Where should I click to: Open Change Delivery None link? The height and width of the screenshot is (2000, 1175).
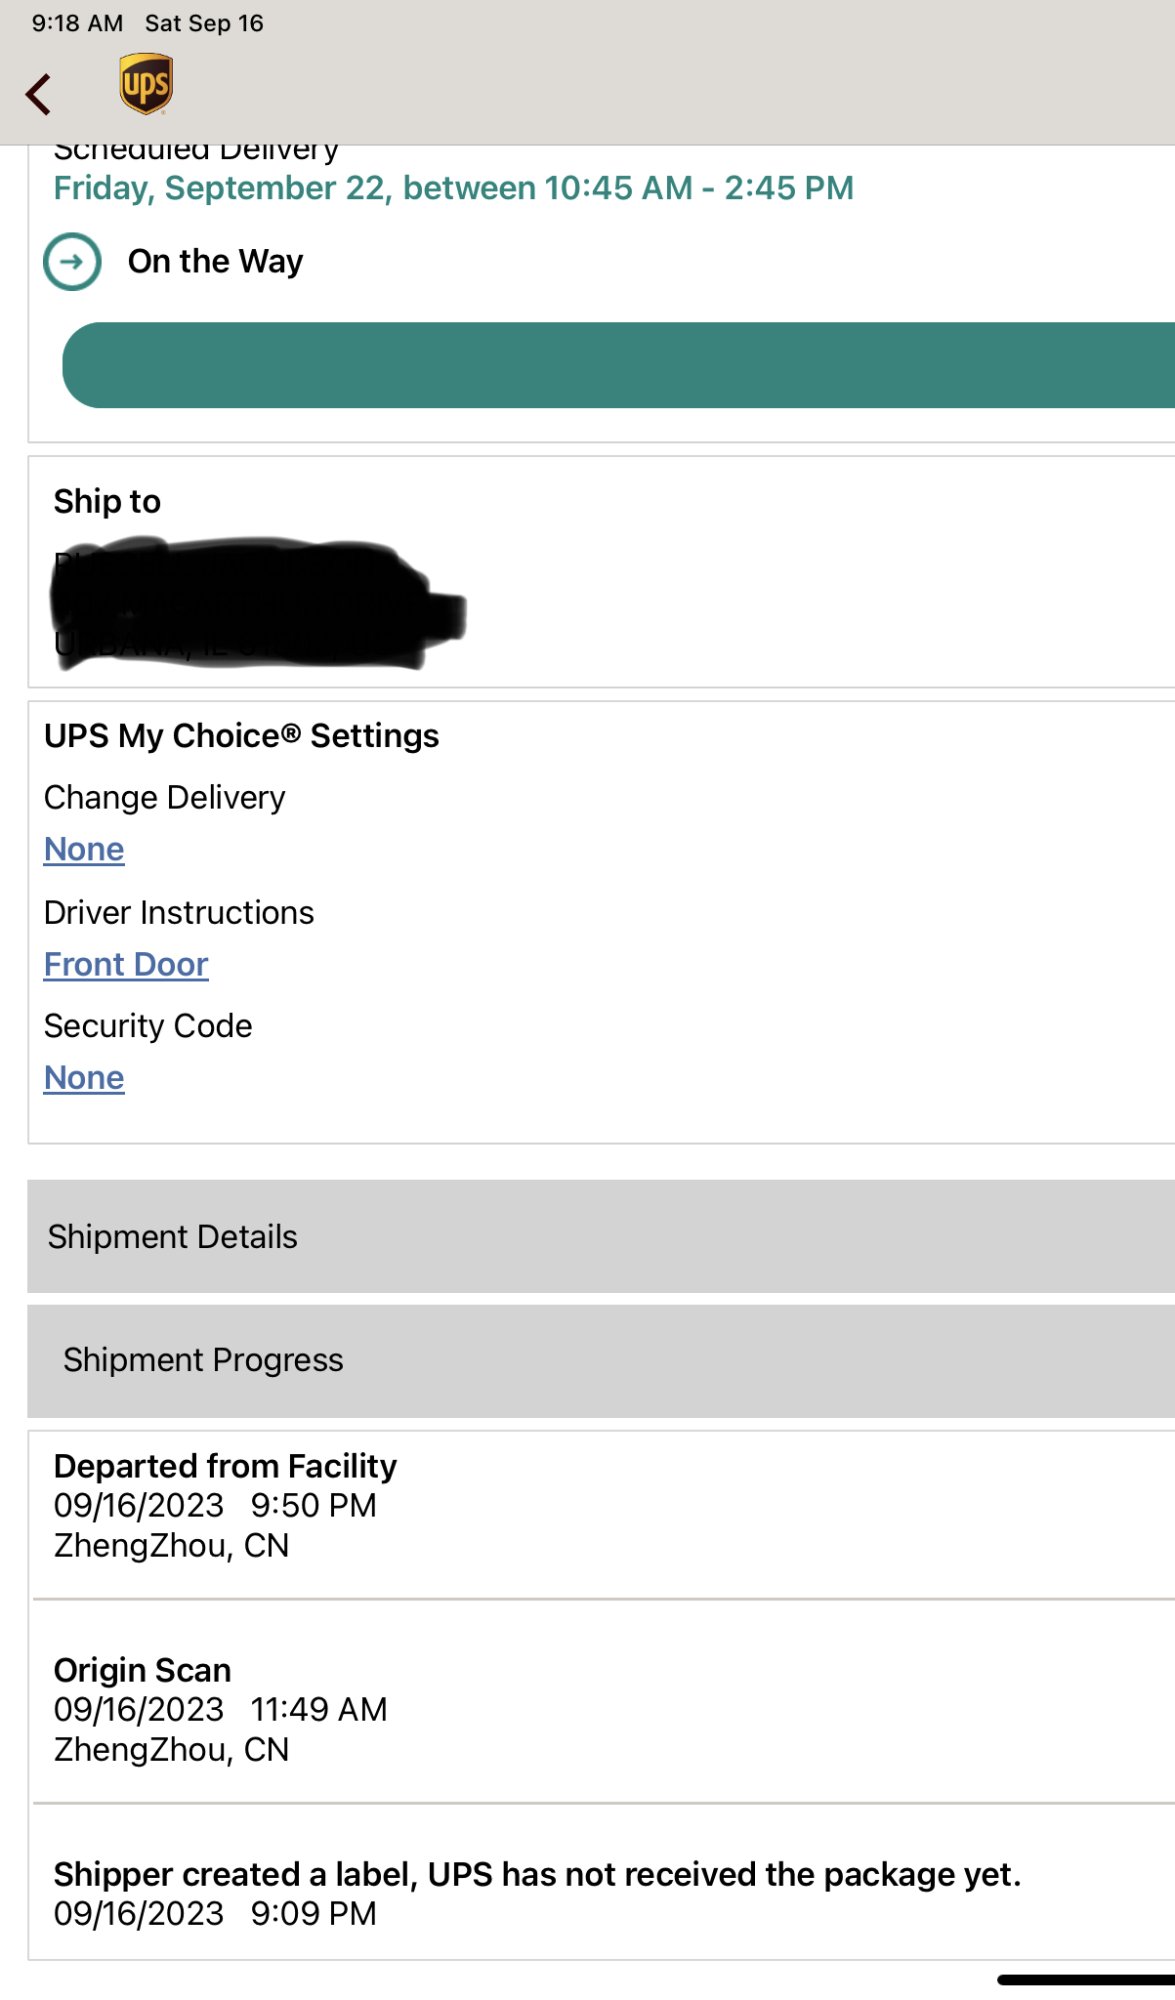click(x=84, y=849)
